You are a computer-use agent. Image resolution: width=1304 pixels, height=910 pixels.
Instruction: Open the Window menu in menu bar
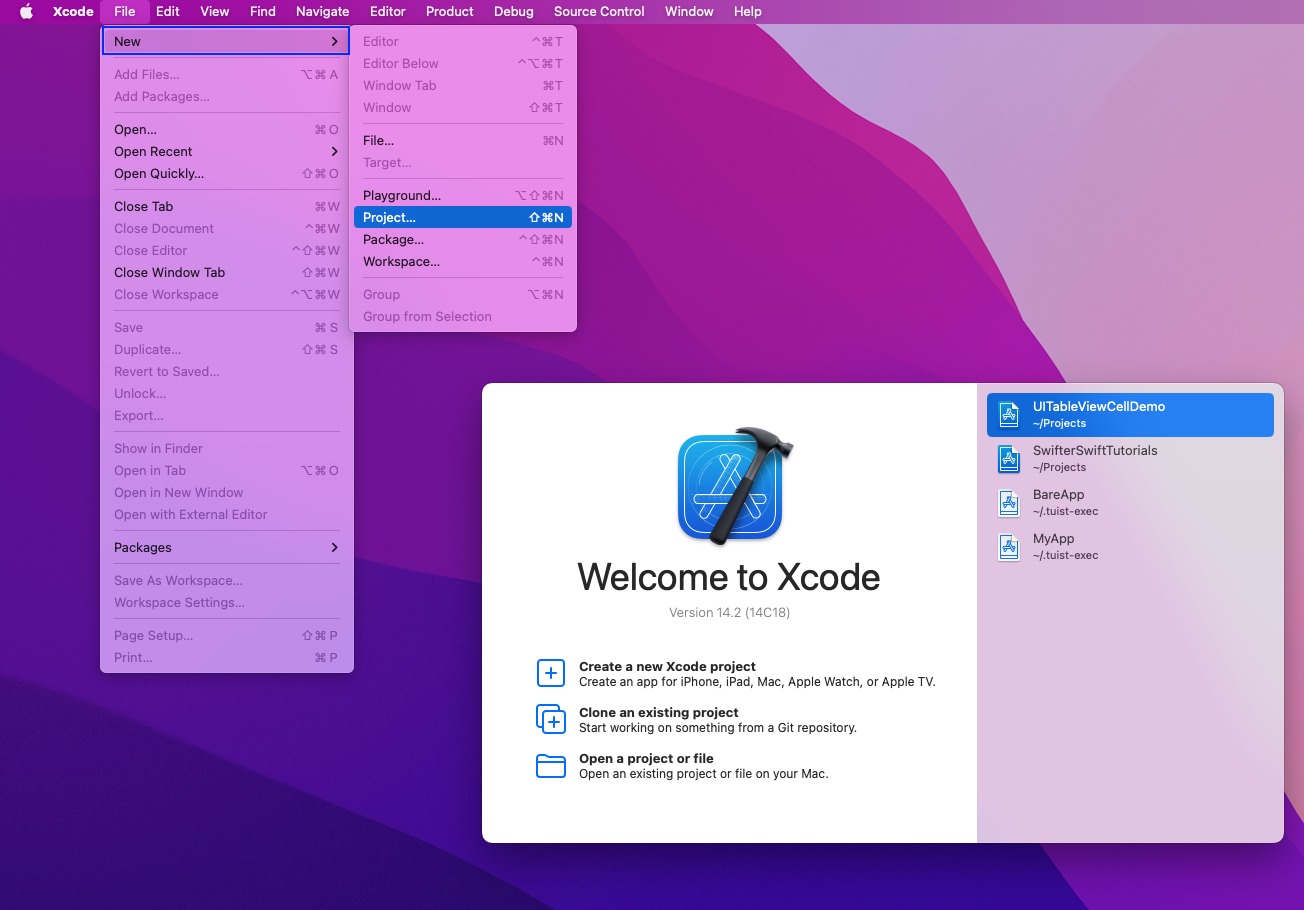(689, 12)
